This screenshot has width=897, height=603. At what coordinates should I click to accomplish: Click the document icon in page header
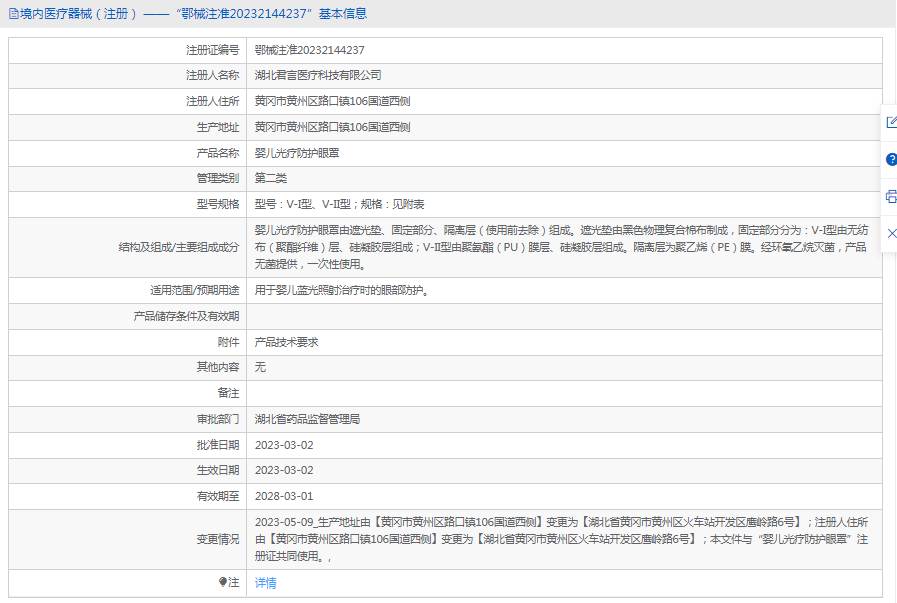coord(12,14)
